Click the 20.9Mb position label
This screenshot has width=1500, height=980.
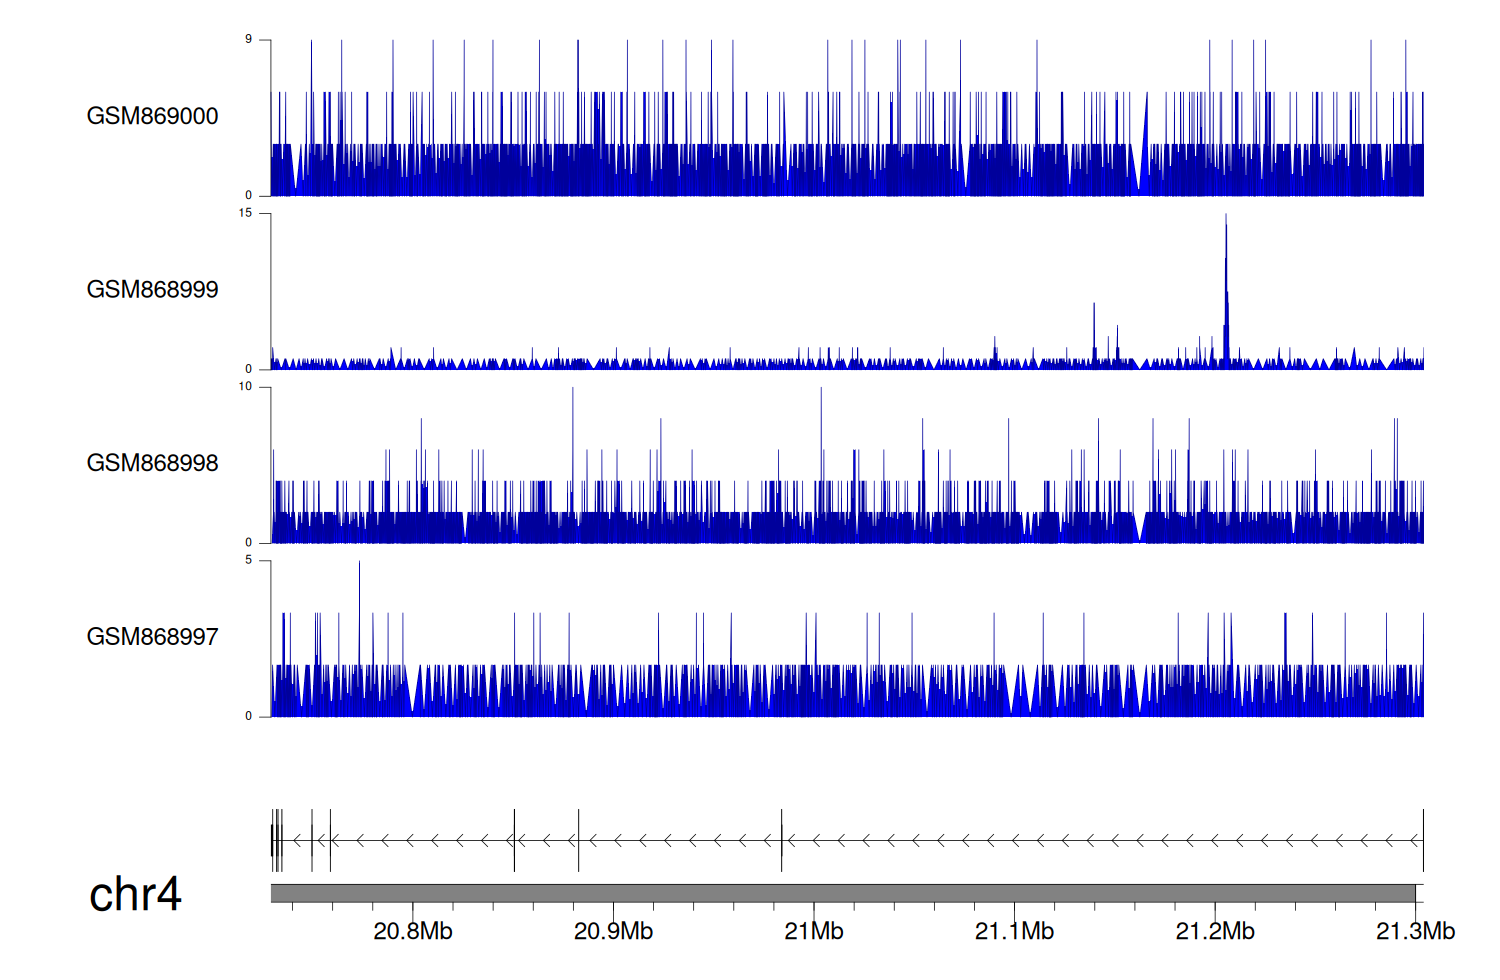coord(613,932)
